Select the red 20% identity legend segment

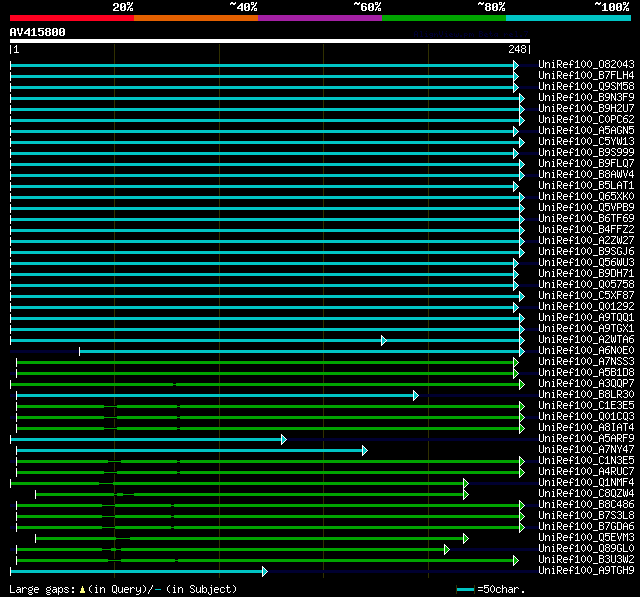point(72,18)
